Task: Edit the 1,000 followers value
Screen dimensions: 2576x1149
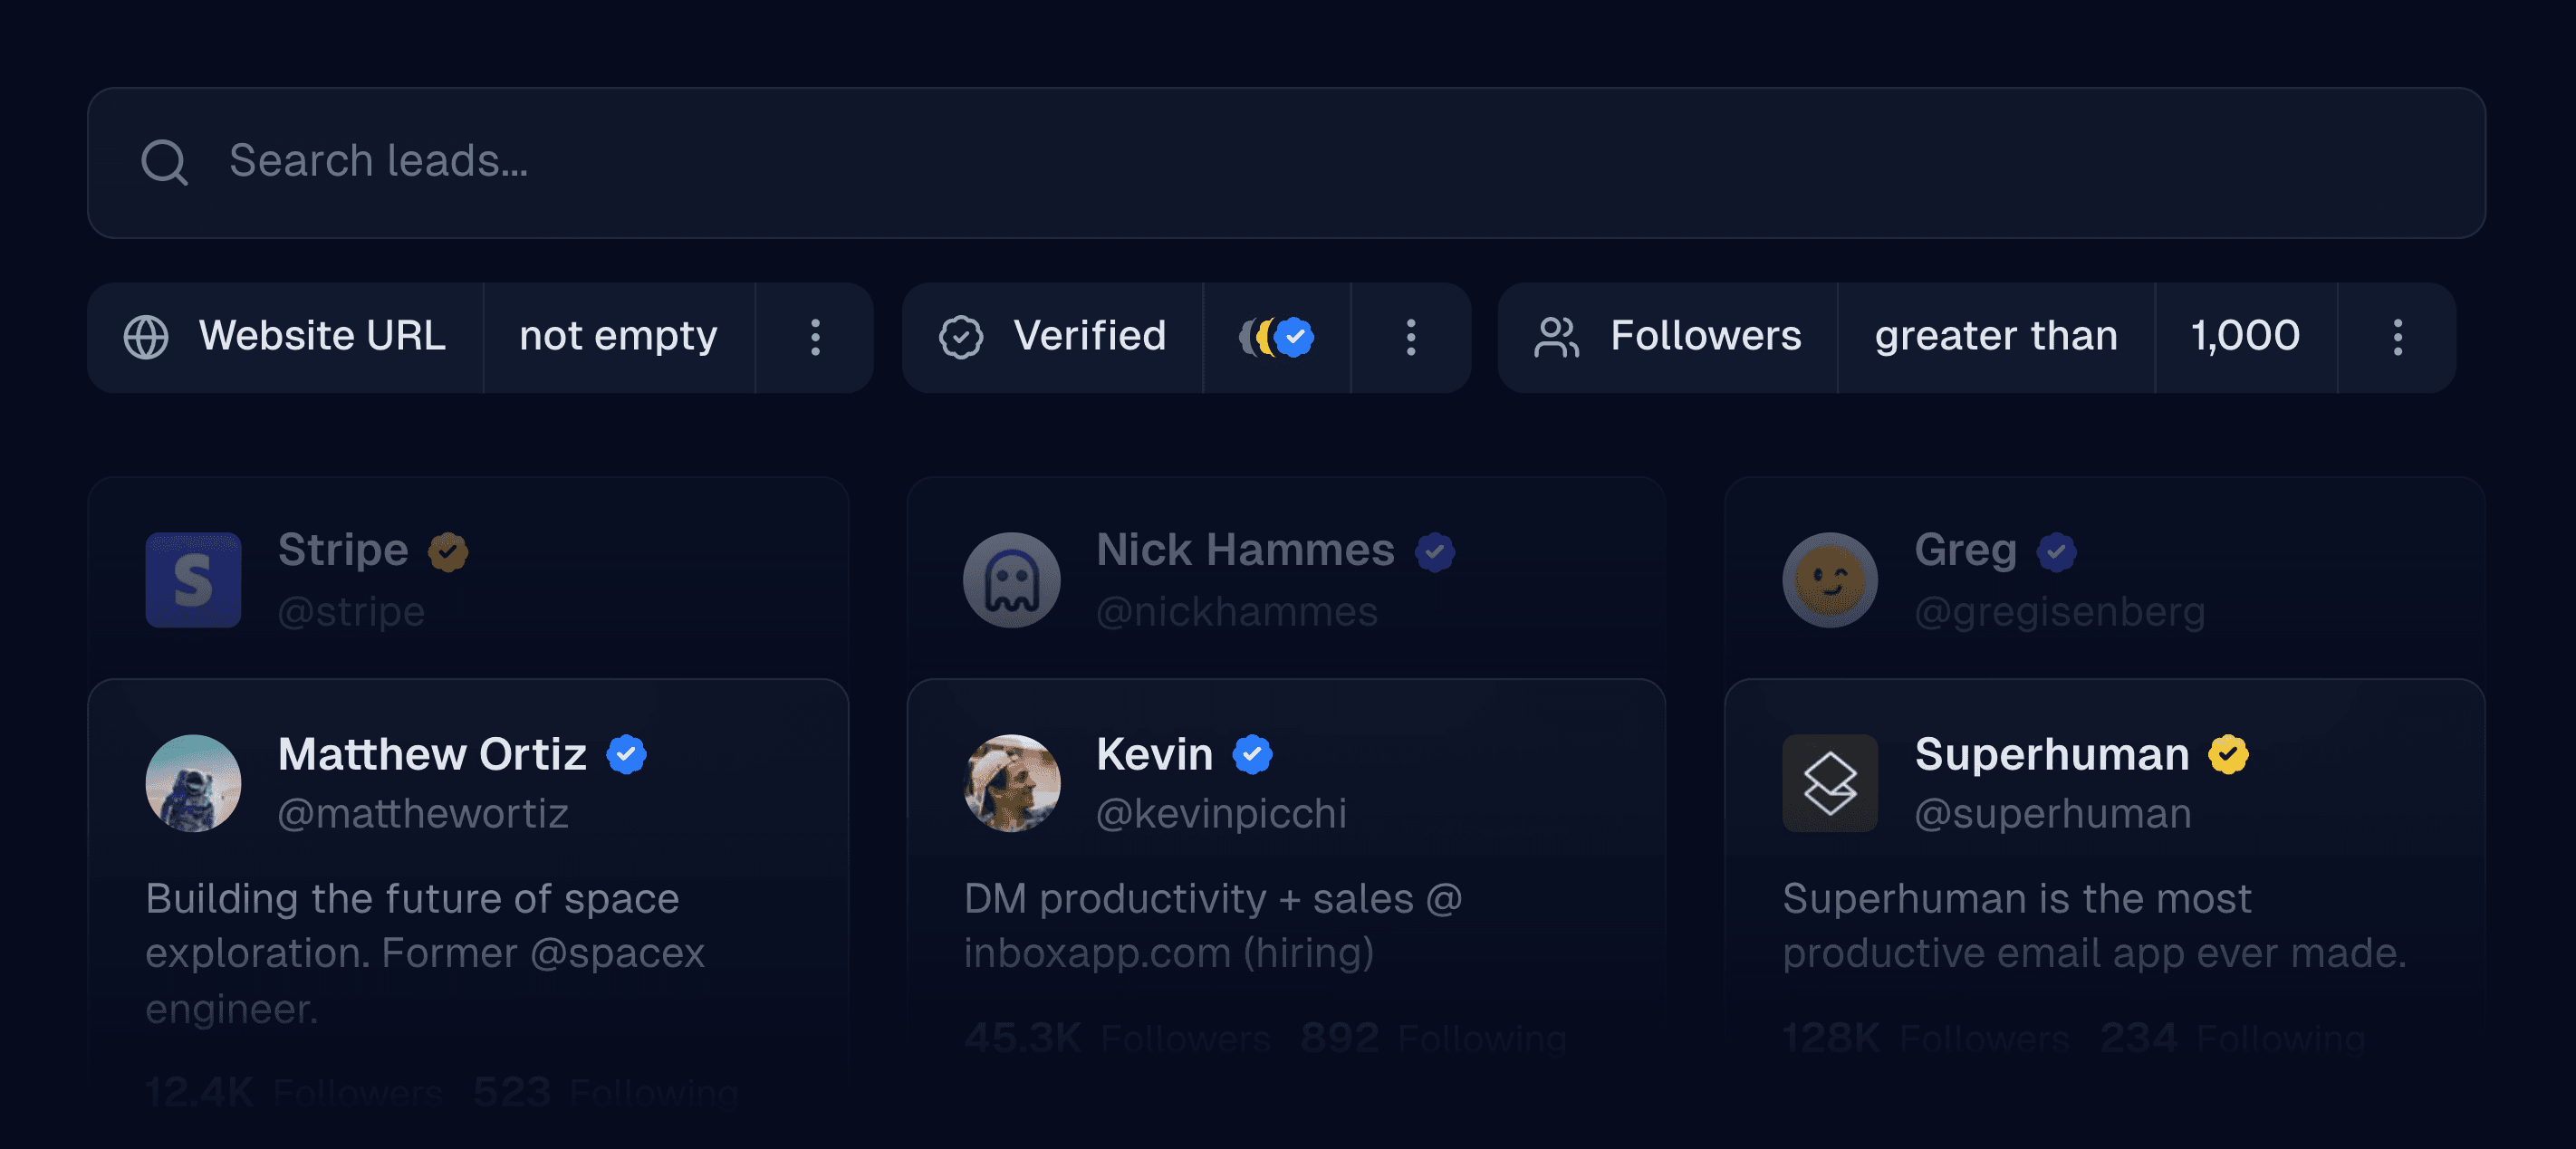Action: pyautogui.click(x=2245, y=337)
